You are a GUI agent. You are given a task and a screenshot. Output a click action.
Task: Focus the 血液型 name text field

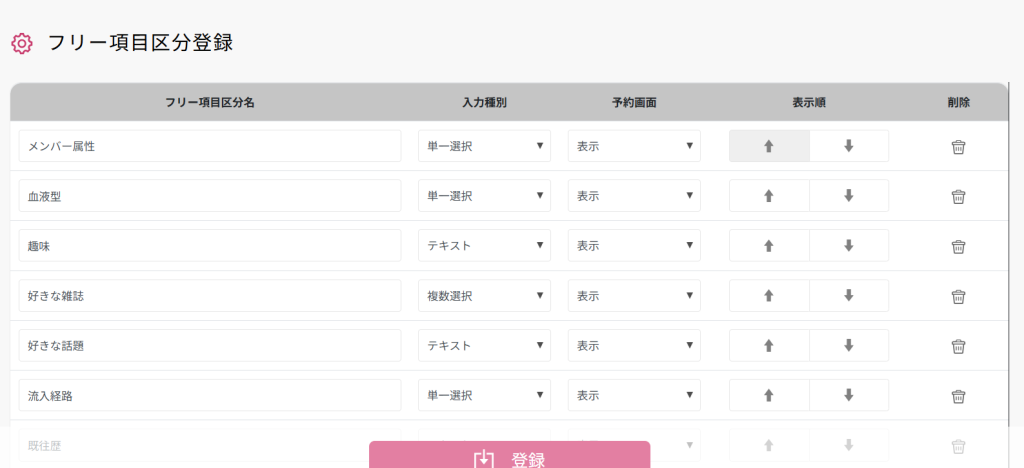coord(209,196)
